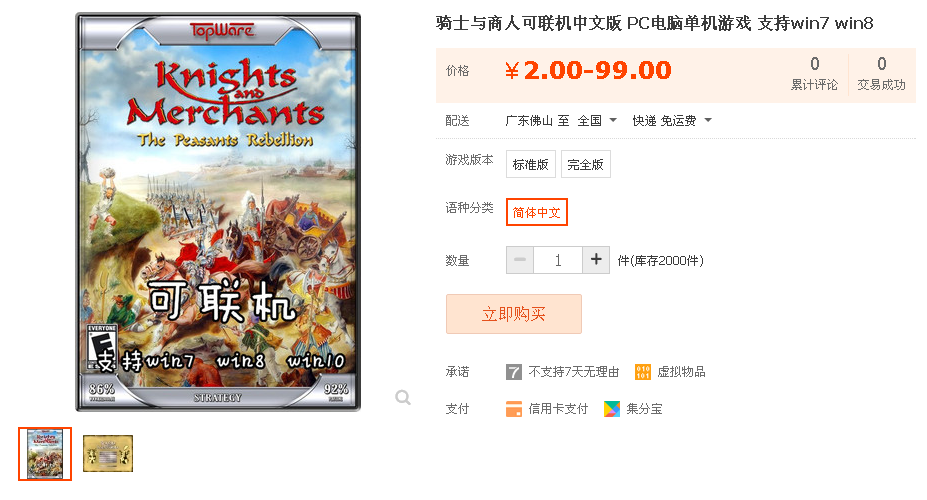Open the 交易成功 transactions count
The image size is (927, 500).
click(881, 73)
